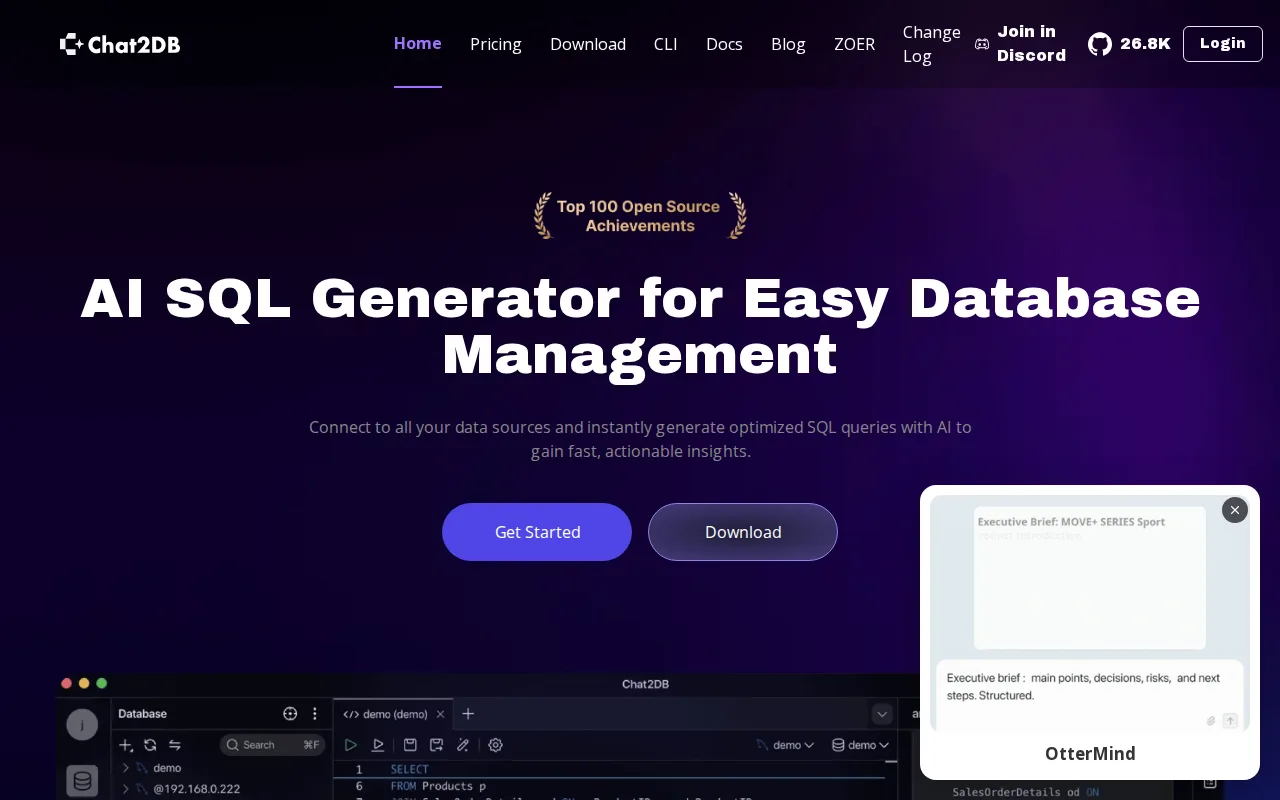Click the run selected line icon
The image size is (1280, 800).
click(378, 745)
